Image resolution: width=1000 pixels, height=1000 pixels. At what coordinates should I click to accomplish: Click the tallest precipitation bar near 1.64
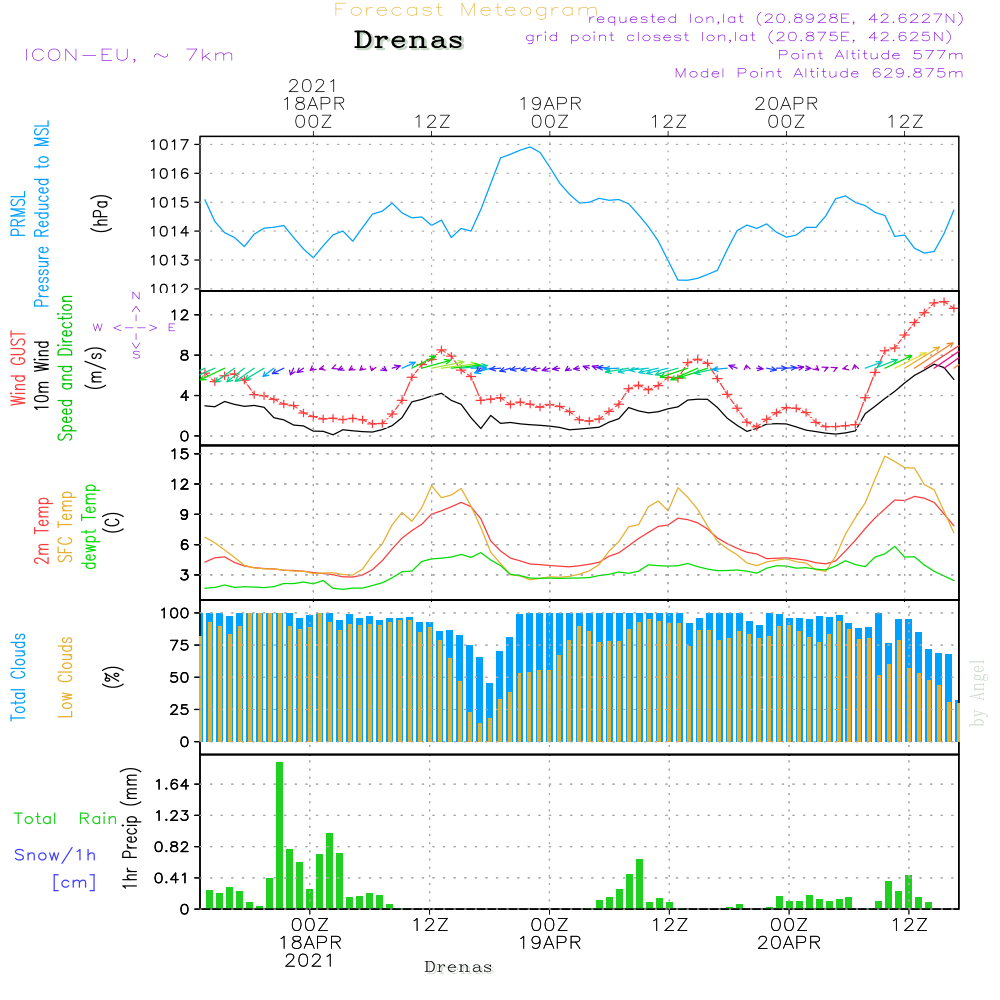point(279,835)
